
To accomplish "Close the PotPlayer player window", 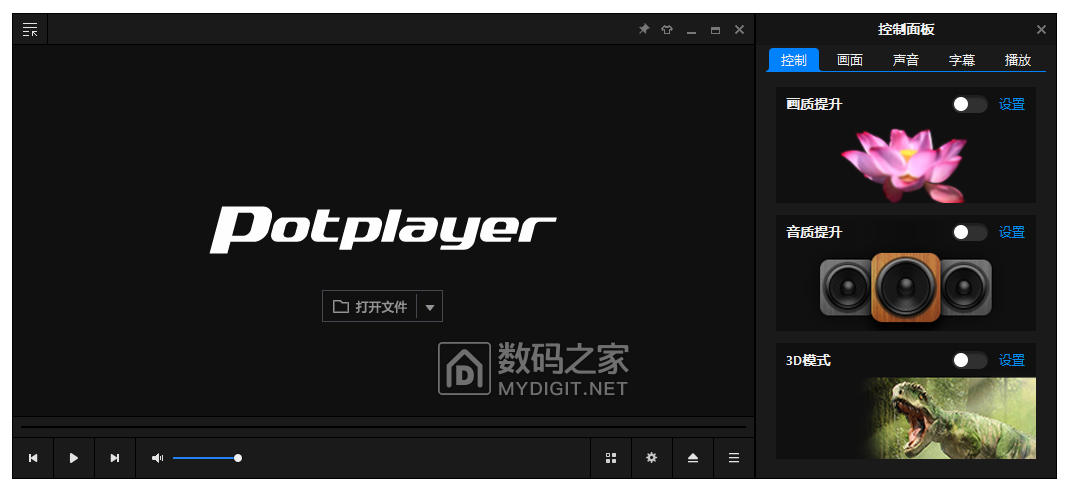I will point(739,29).
